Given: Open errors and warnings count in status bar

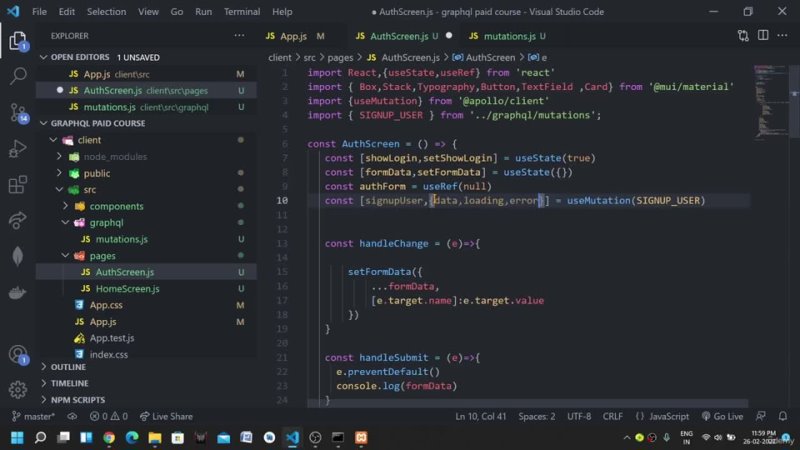Looking at the screenshot, I should coord(109,416).
